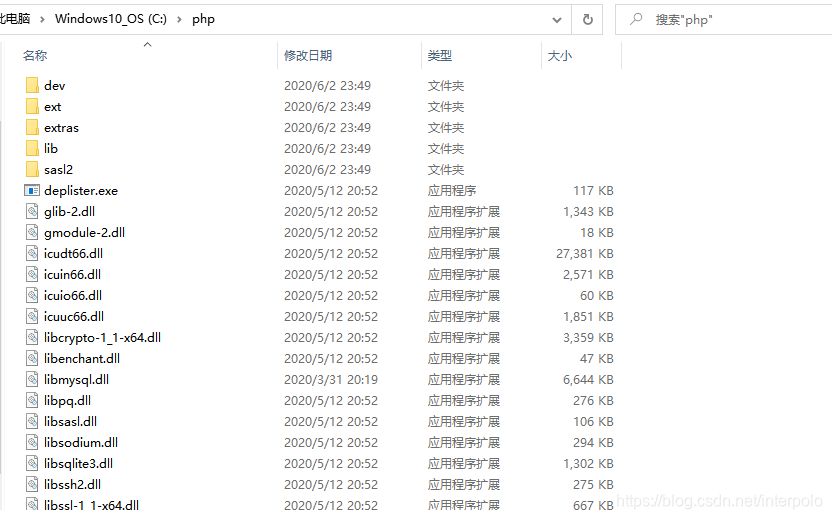
Task: Click the lib folder icon
Action: 32,149
